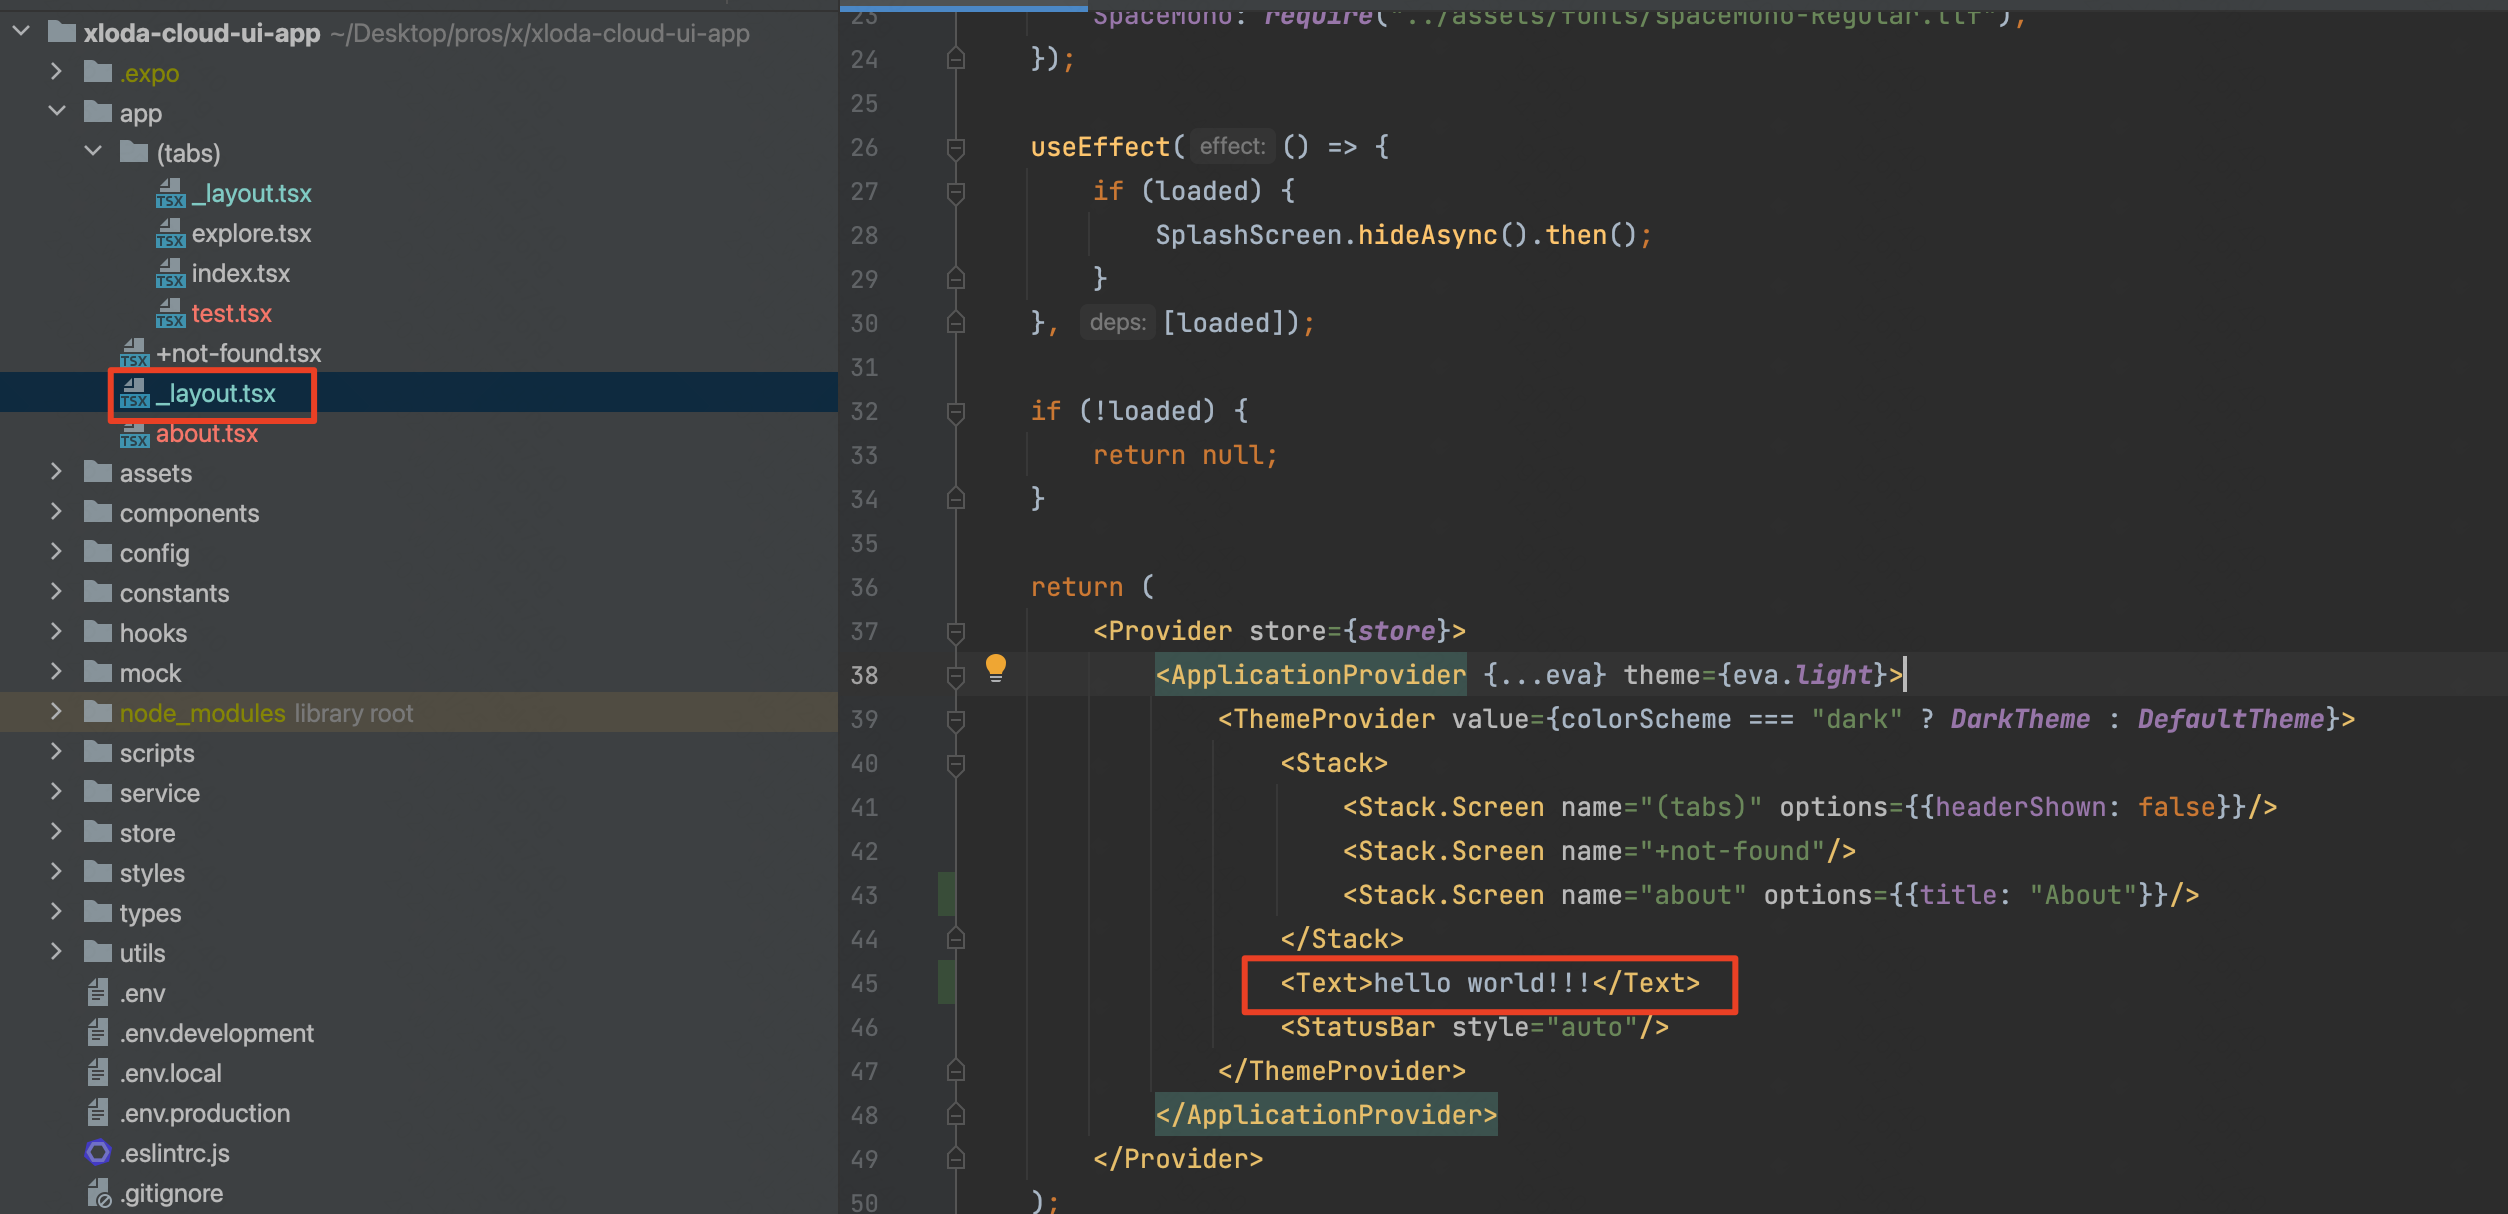The height and width of the screenshot is (1214, 2508).
Task: Click the green change marker at line 45
Action: click(946, 982)
